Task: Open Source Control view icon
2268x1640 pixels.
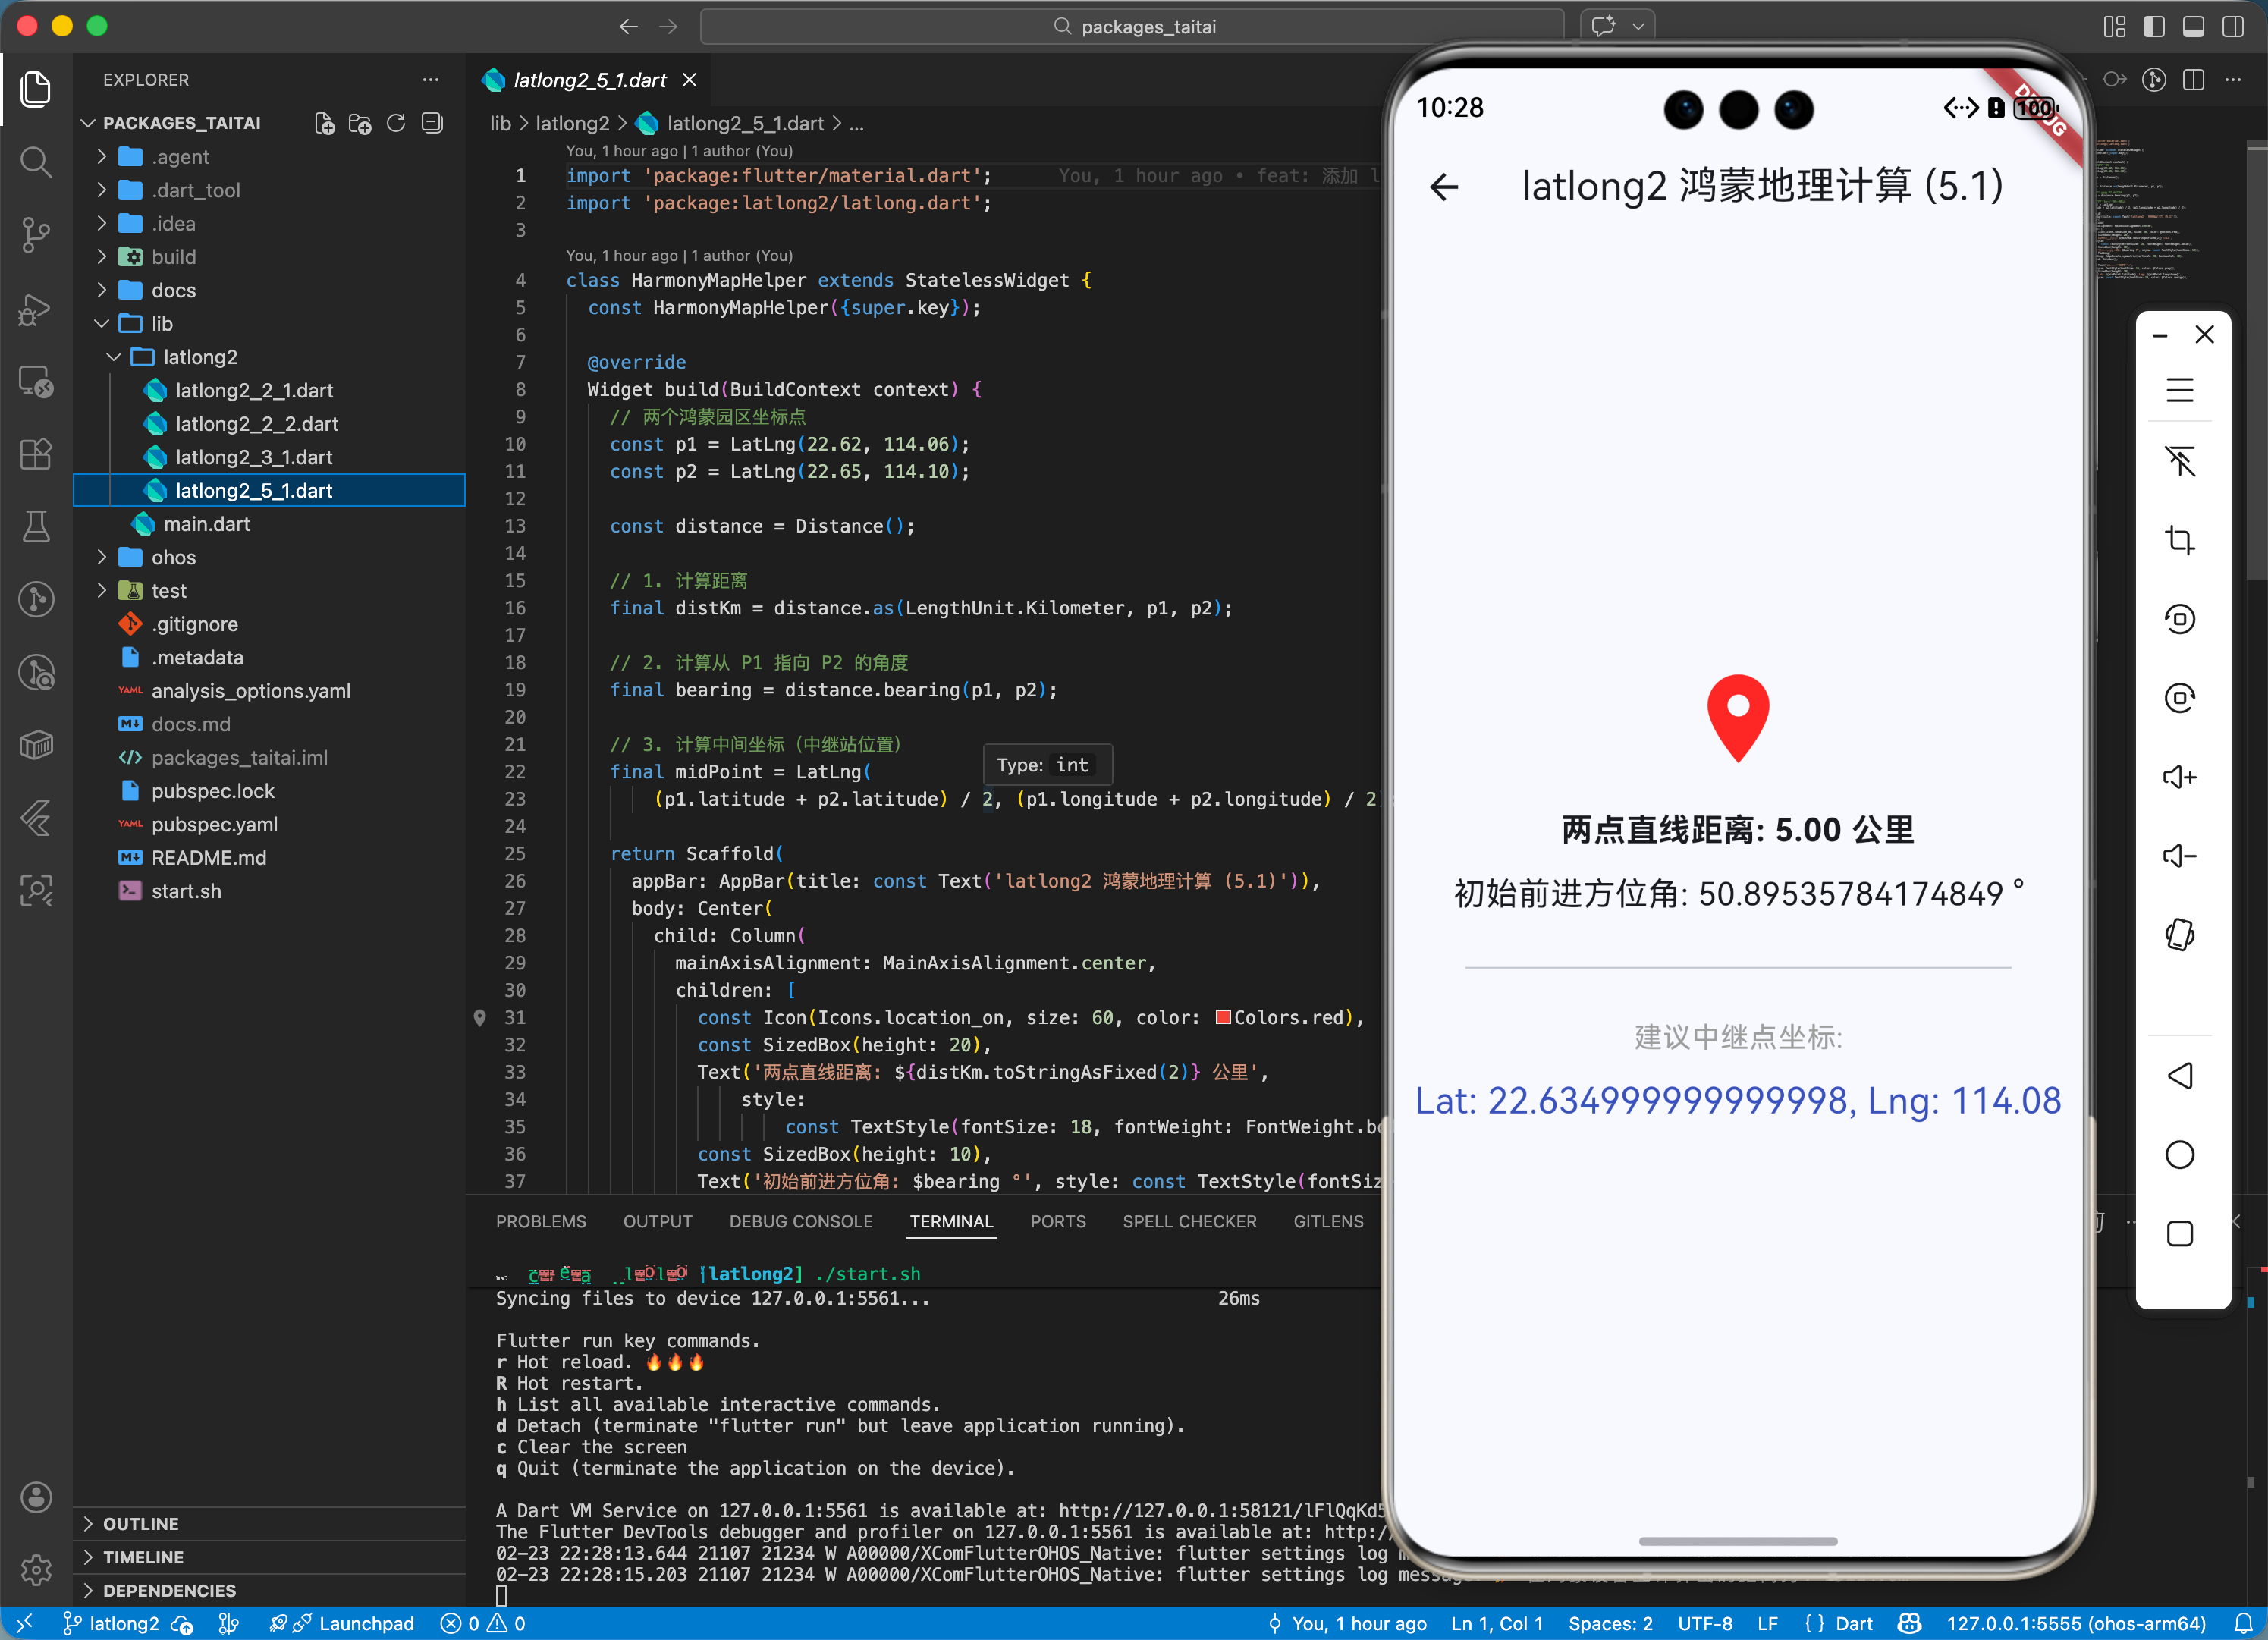Action: click(36, 235)
